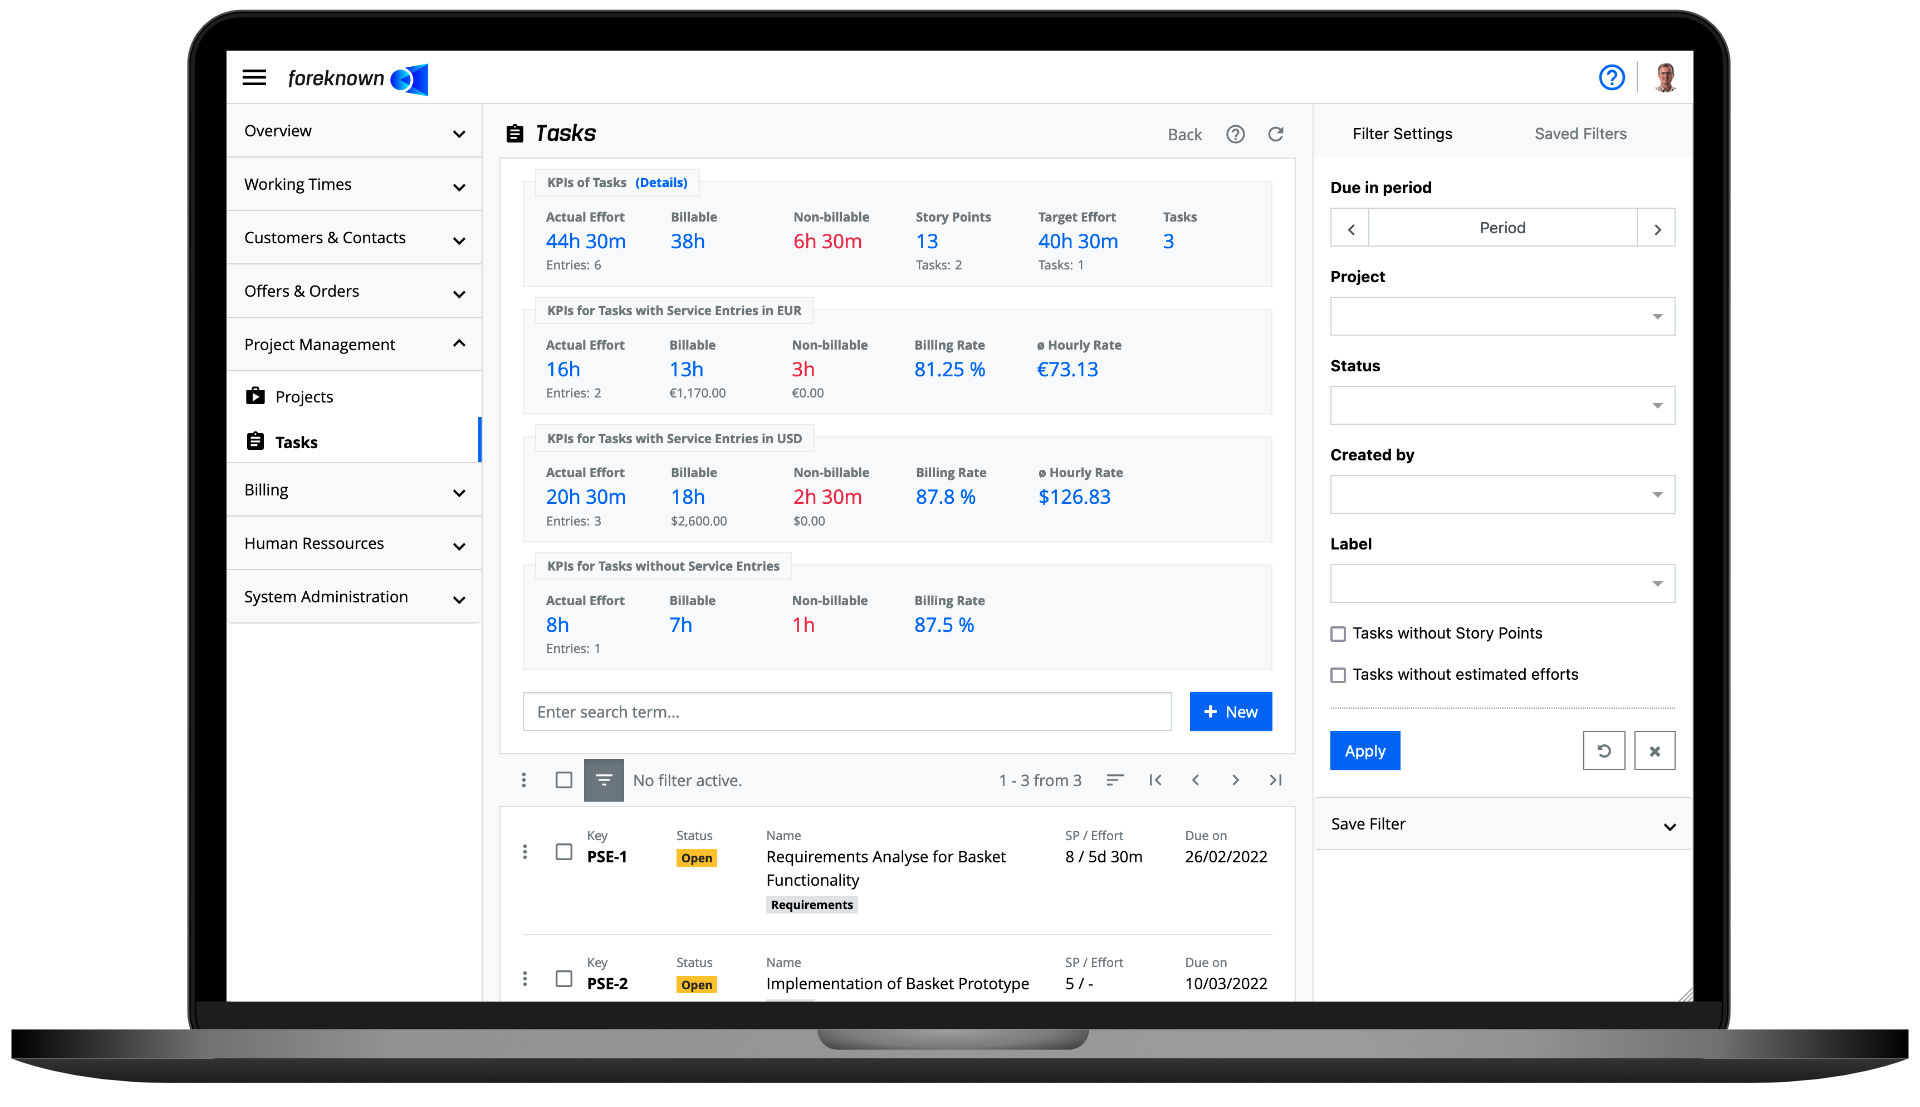Click the filter icon next to task list
Viewport: 1920px width, 1107px height.
(604, 780)
